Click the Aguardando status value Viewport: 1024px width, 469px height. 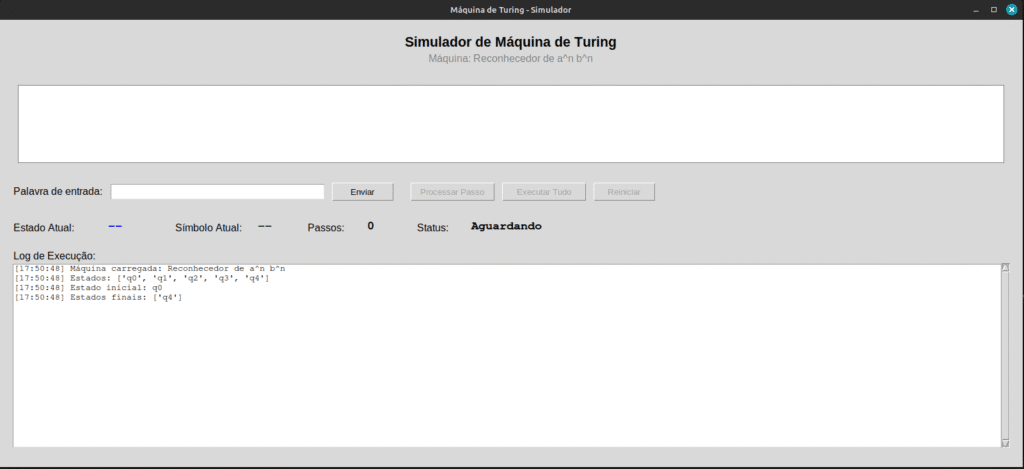506,226
